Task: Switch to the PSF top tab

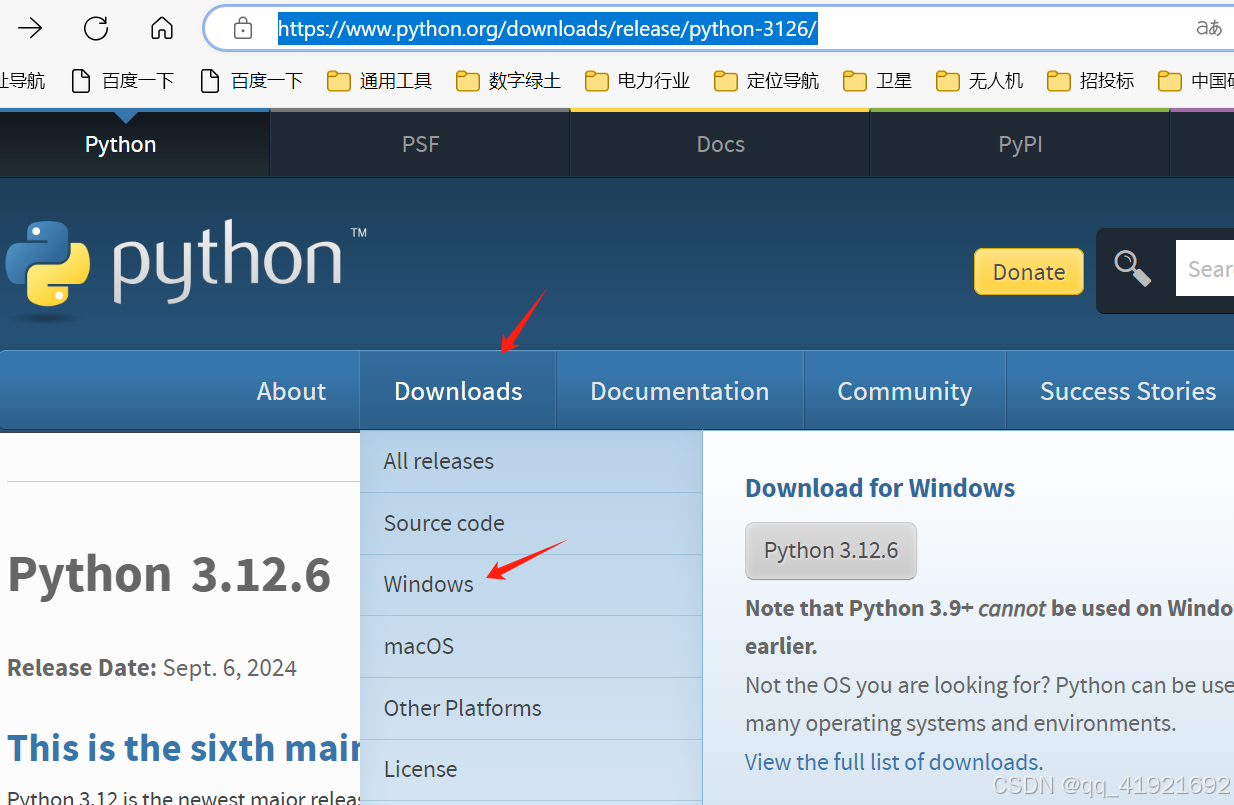Action: (420, 144)
